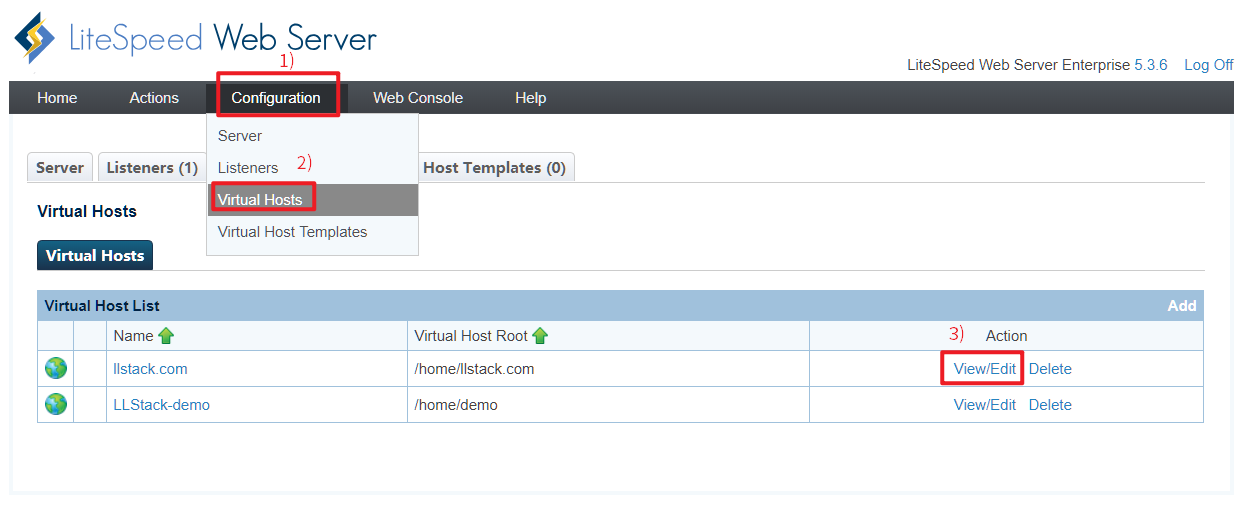
Task: Select Virtual Hosts from Configuration dropdown
Action: (x=260, y=200)
